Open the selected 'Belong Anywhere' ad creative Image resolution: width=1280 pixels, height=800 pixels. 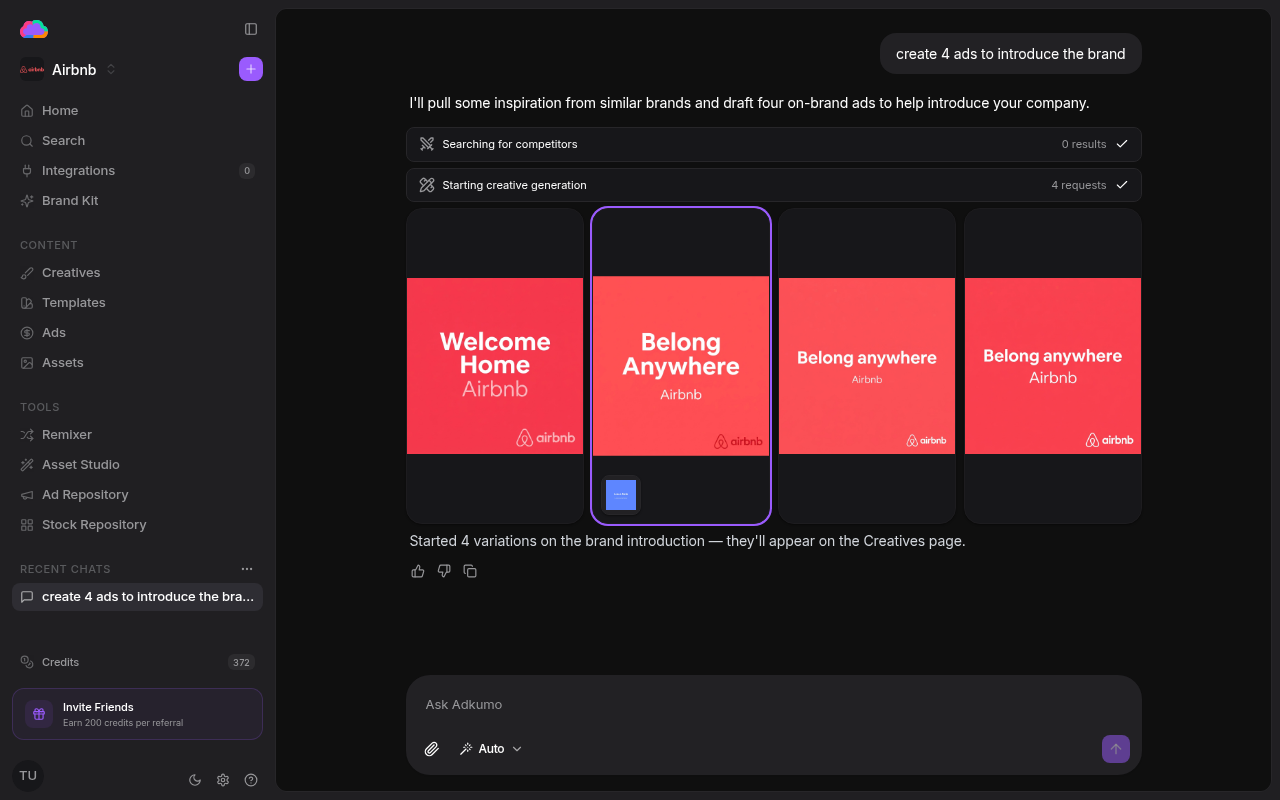point(681,366)
